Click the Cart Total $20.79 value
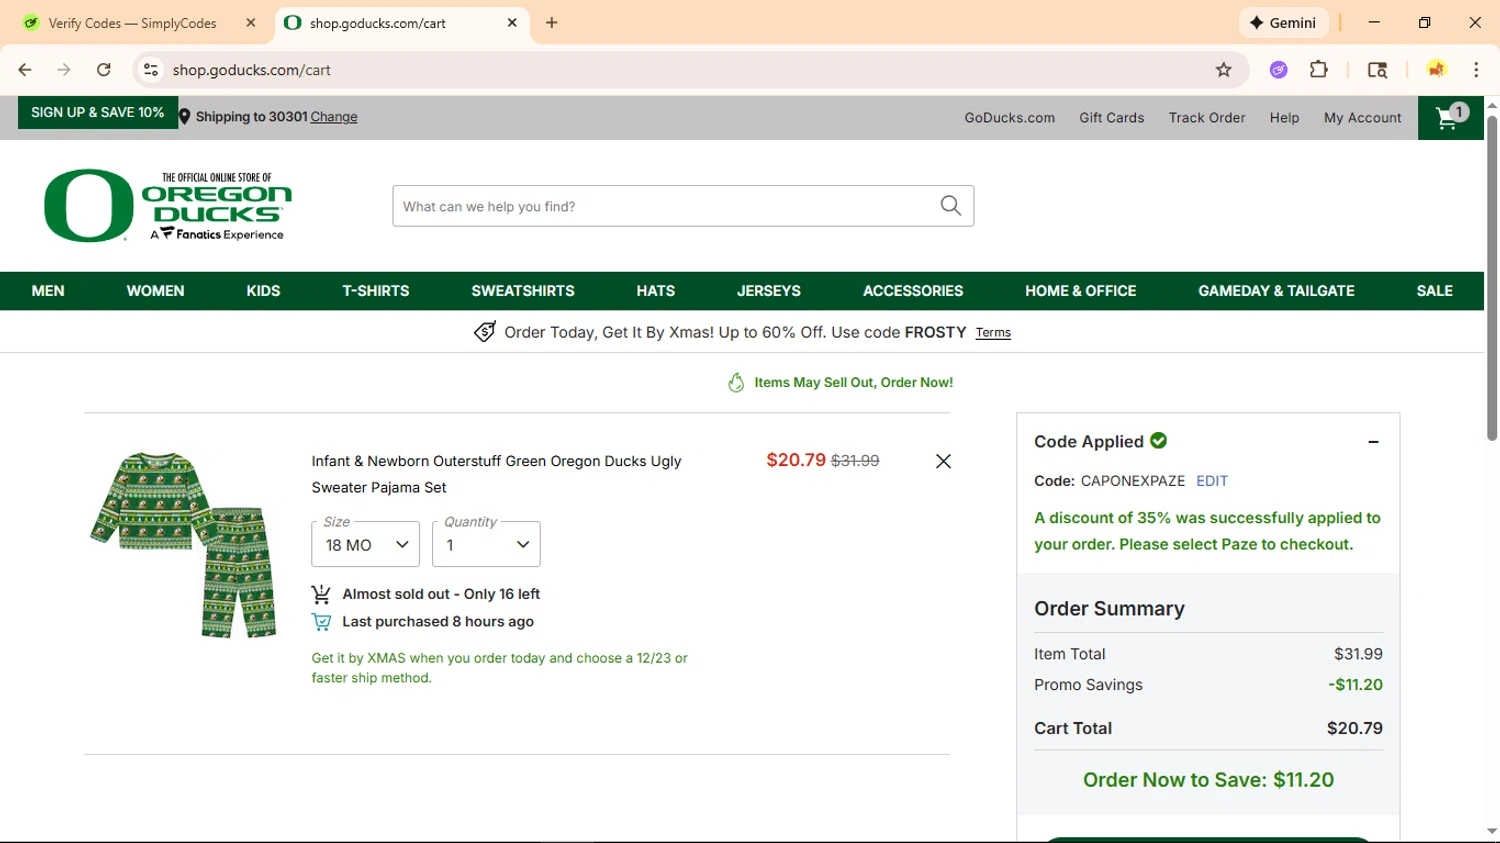Screen dimensions: 1500x843 [x=1355, y=728]
